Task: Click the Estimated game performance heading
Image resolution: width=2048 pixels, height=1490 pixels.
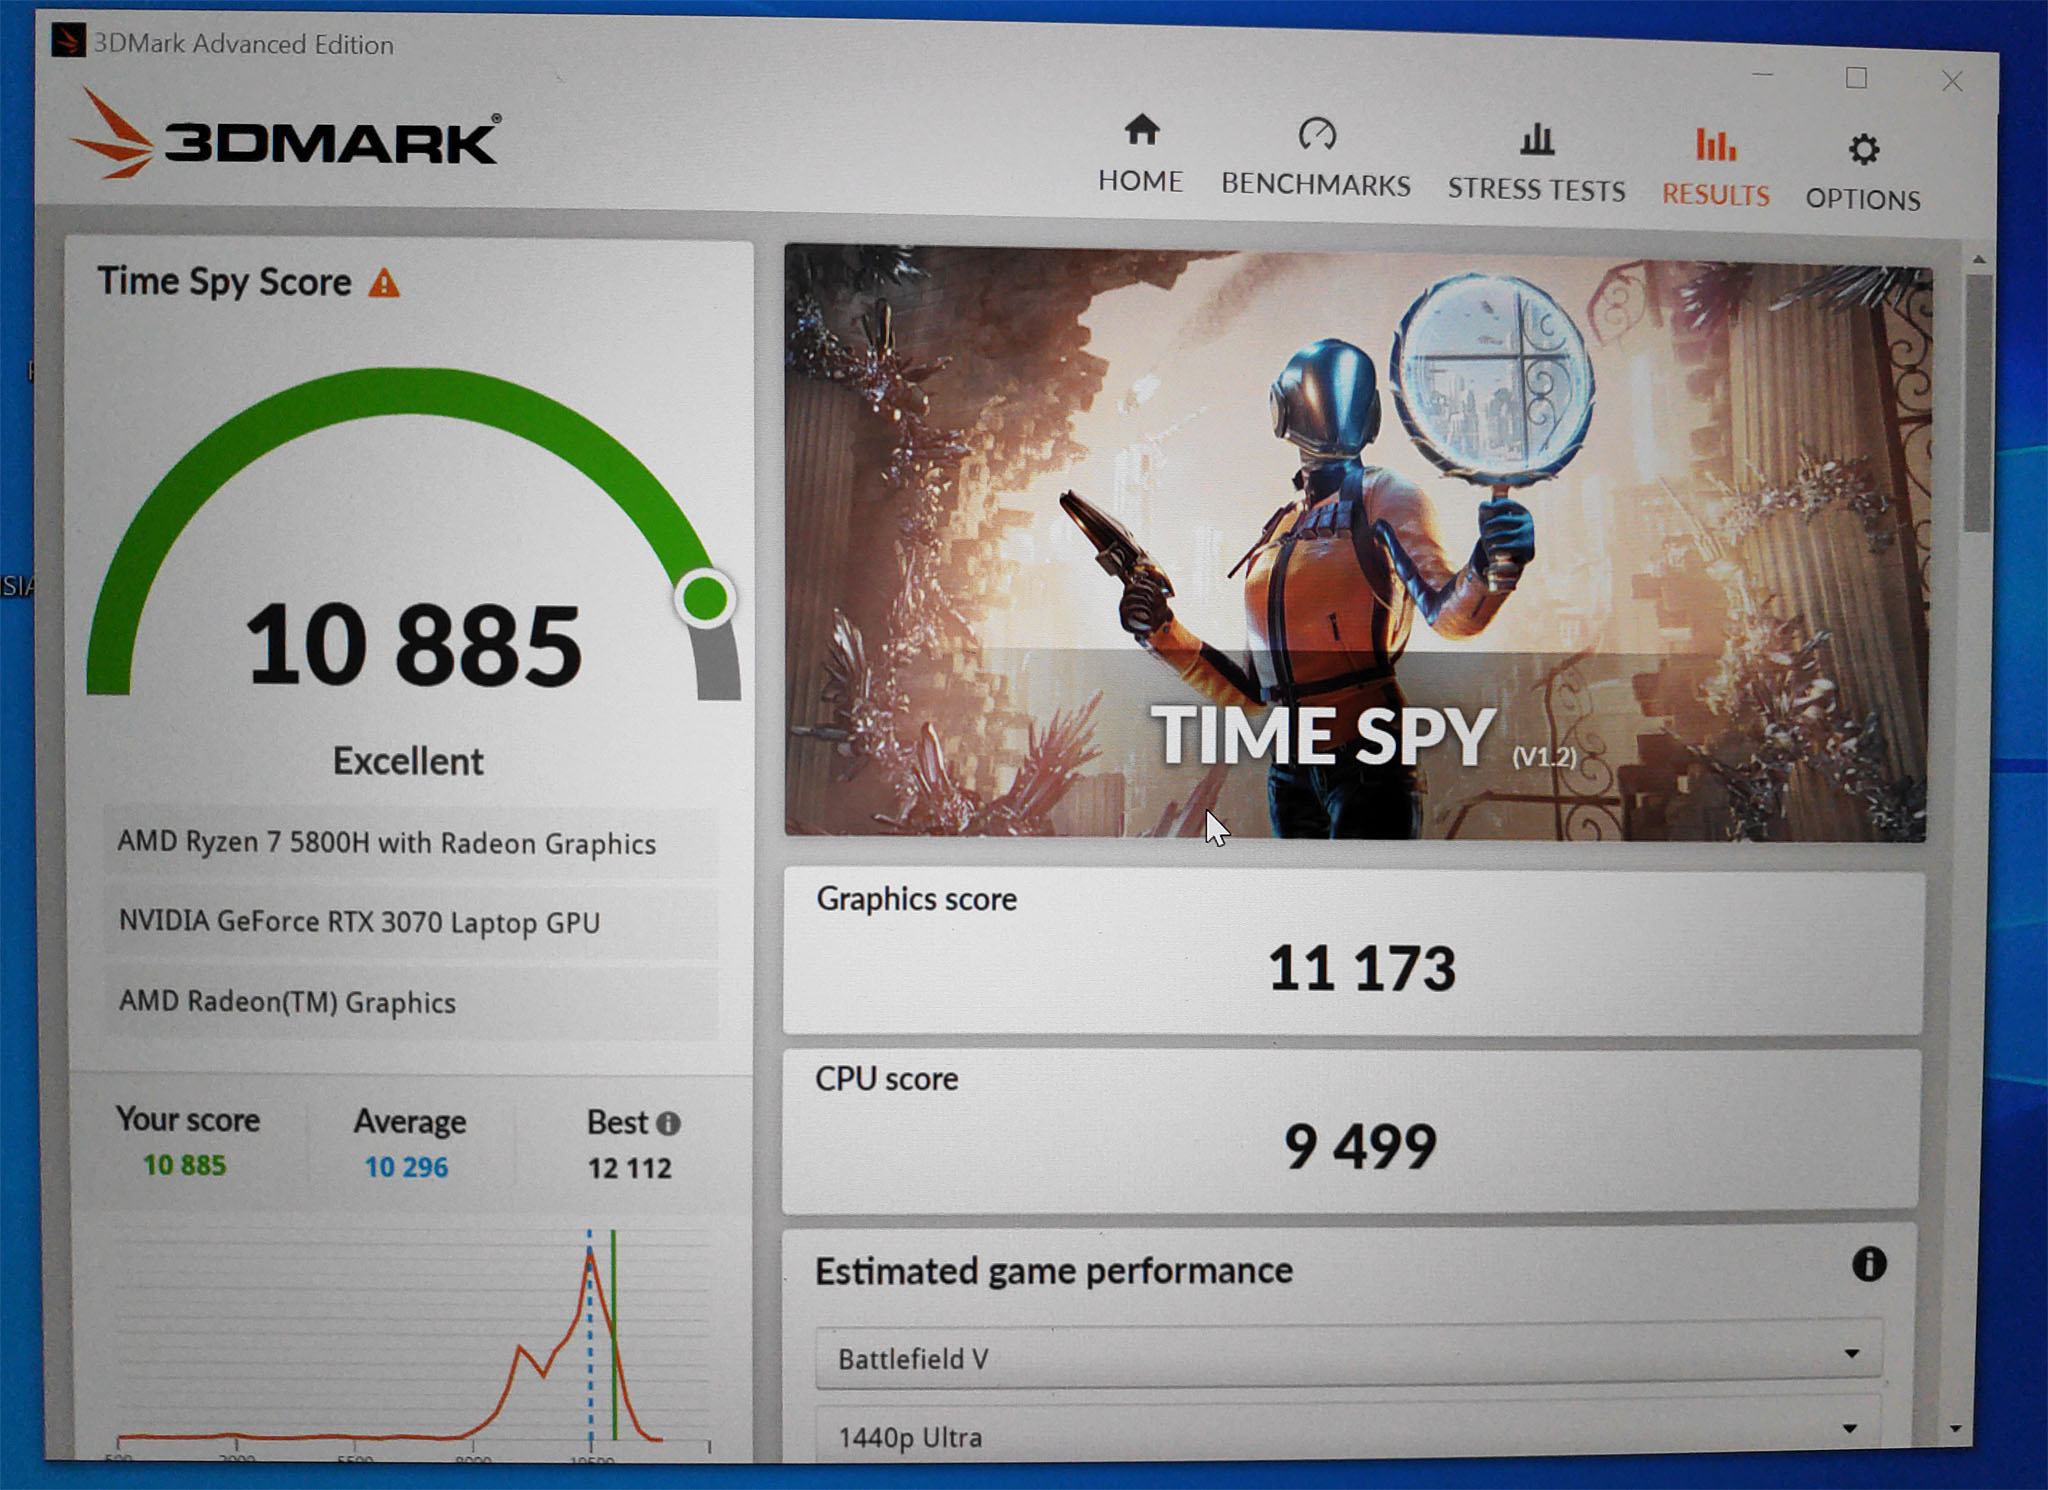Action: pyautogui.click(x=1054, y=1271)
